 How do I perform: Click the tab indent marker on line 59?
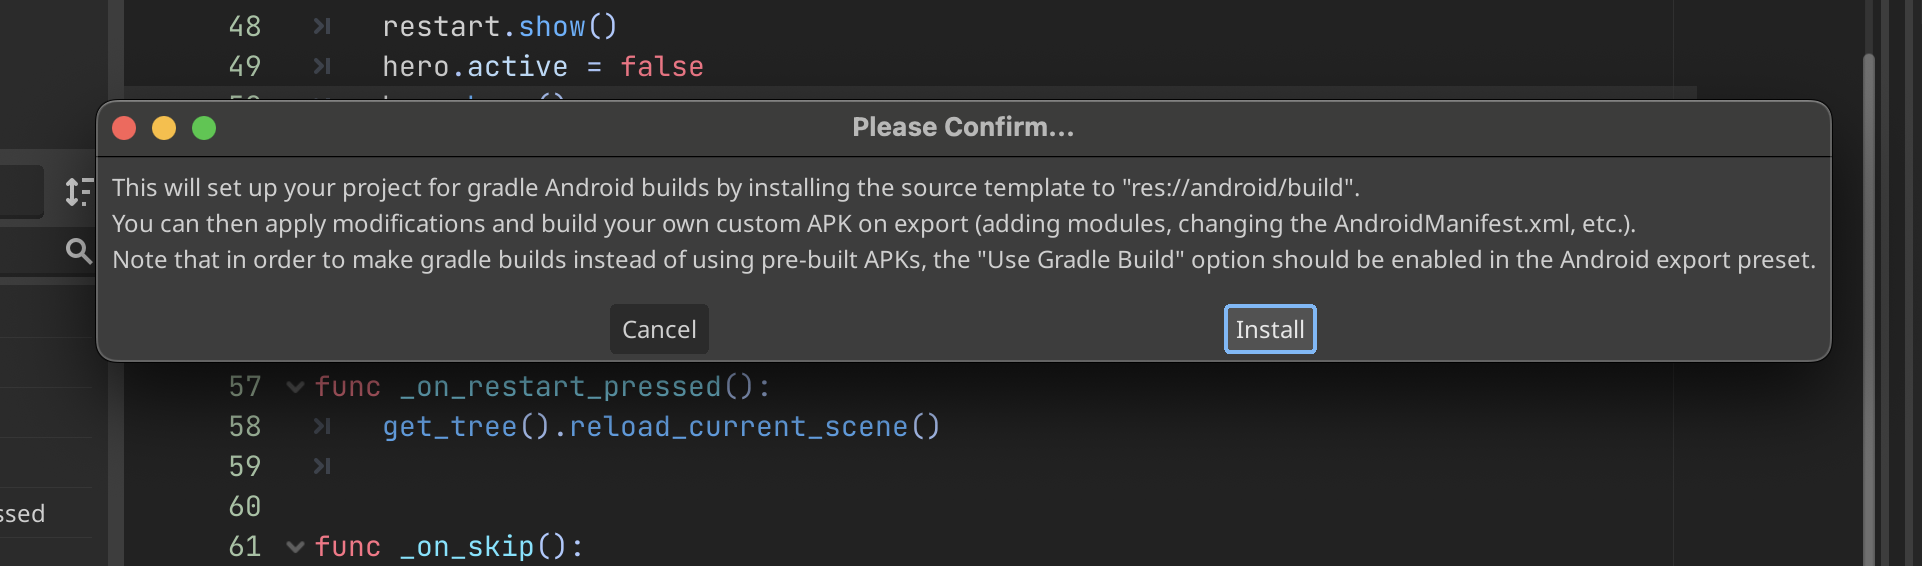(322, 467)
